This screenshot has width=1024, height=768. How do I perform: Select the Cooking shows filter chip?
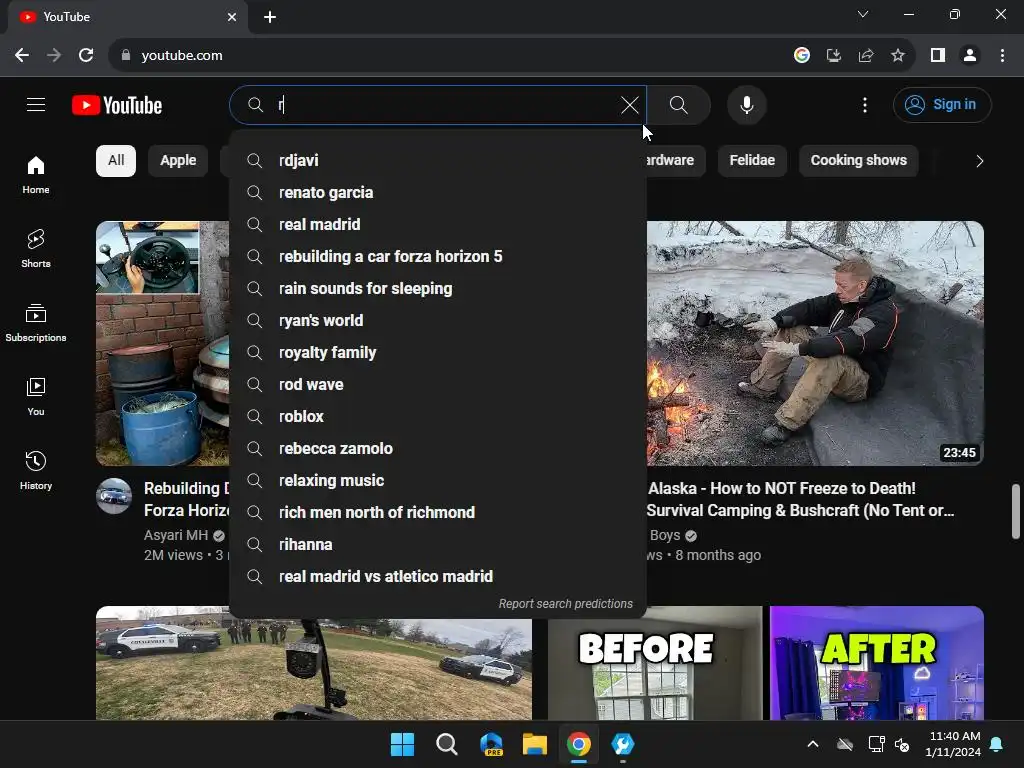point(858,161)
